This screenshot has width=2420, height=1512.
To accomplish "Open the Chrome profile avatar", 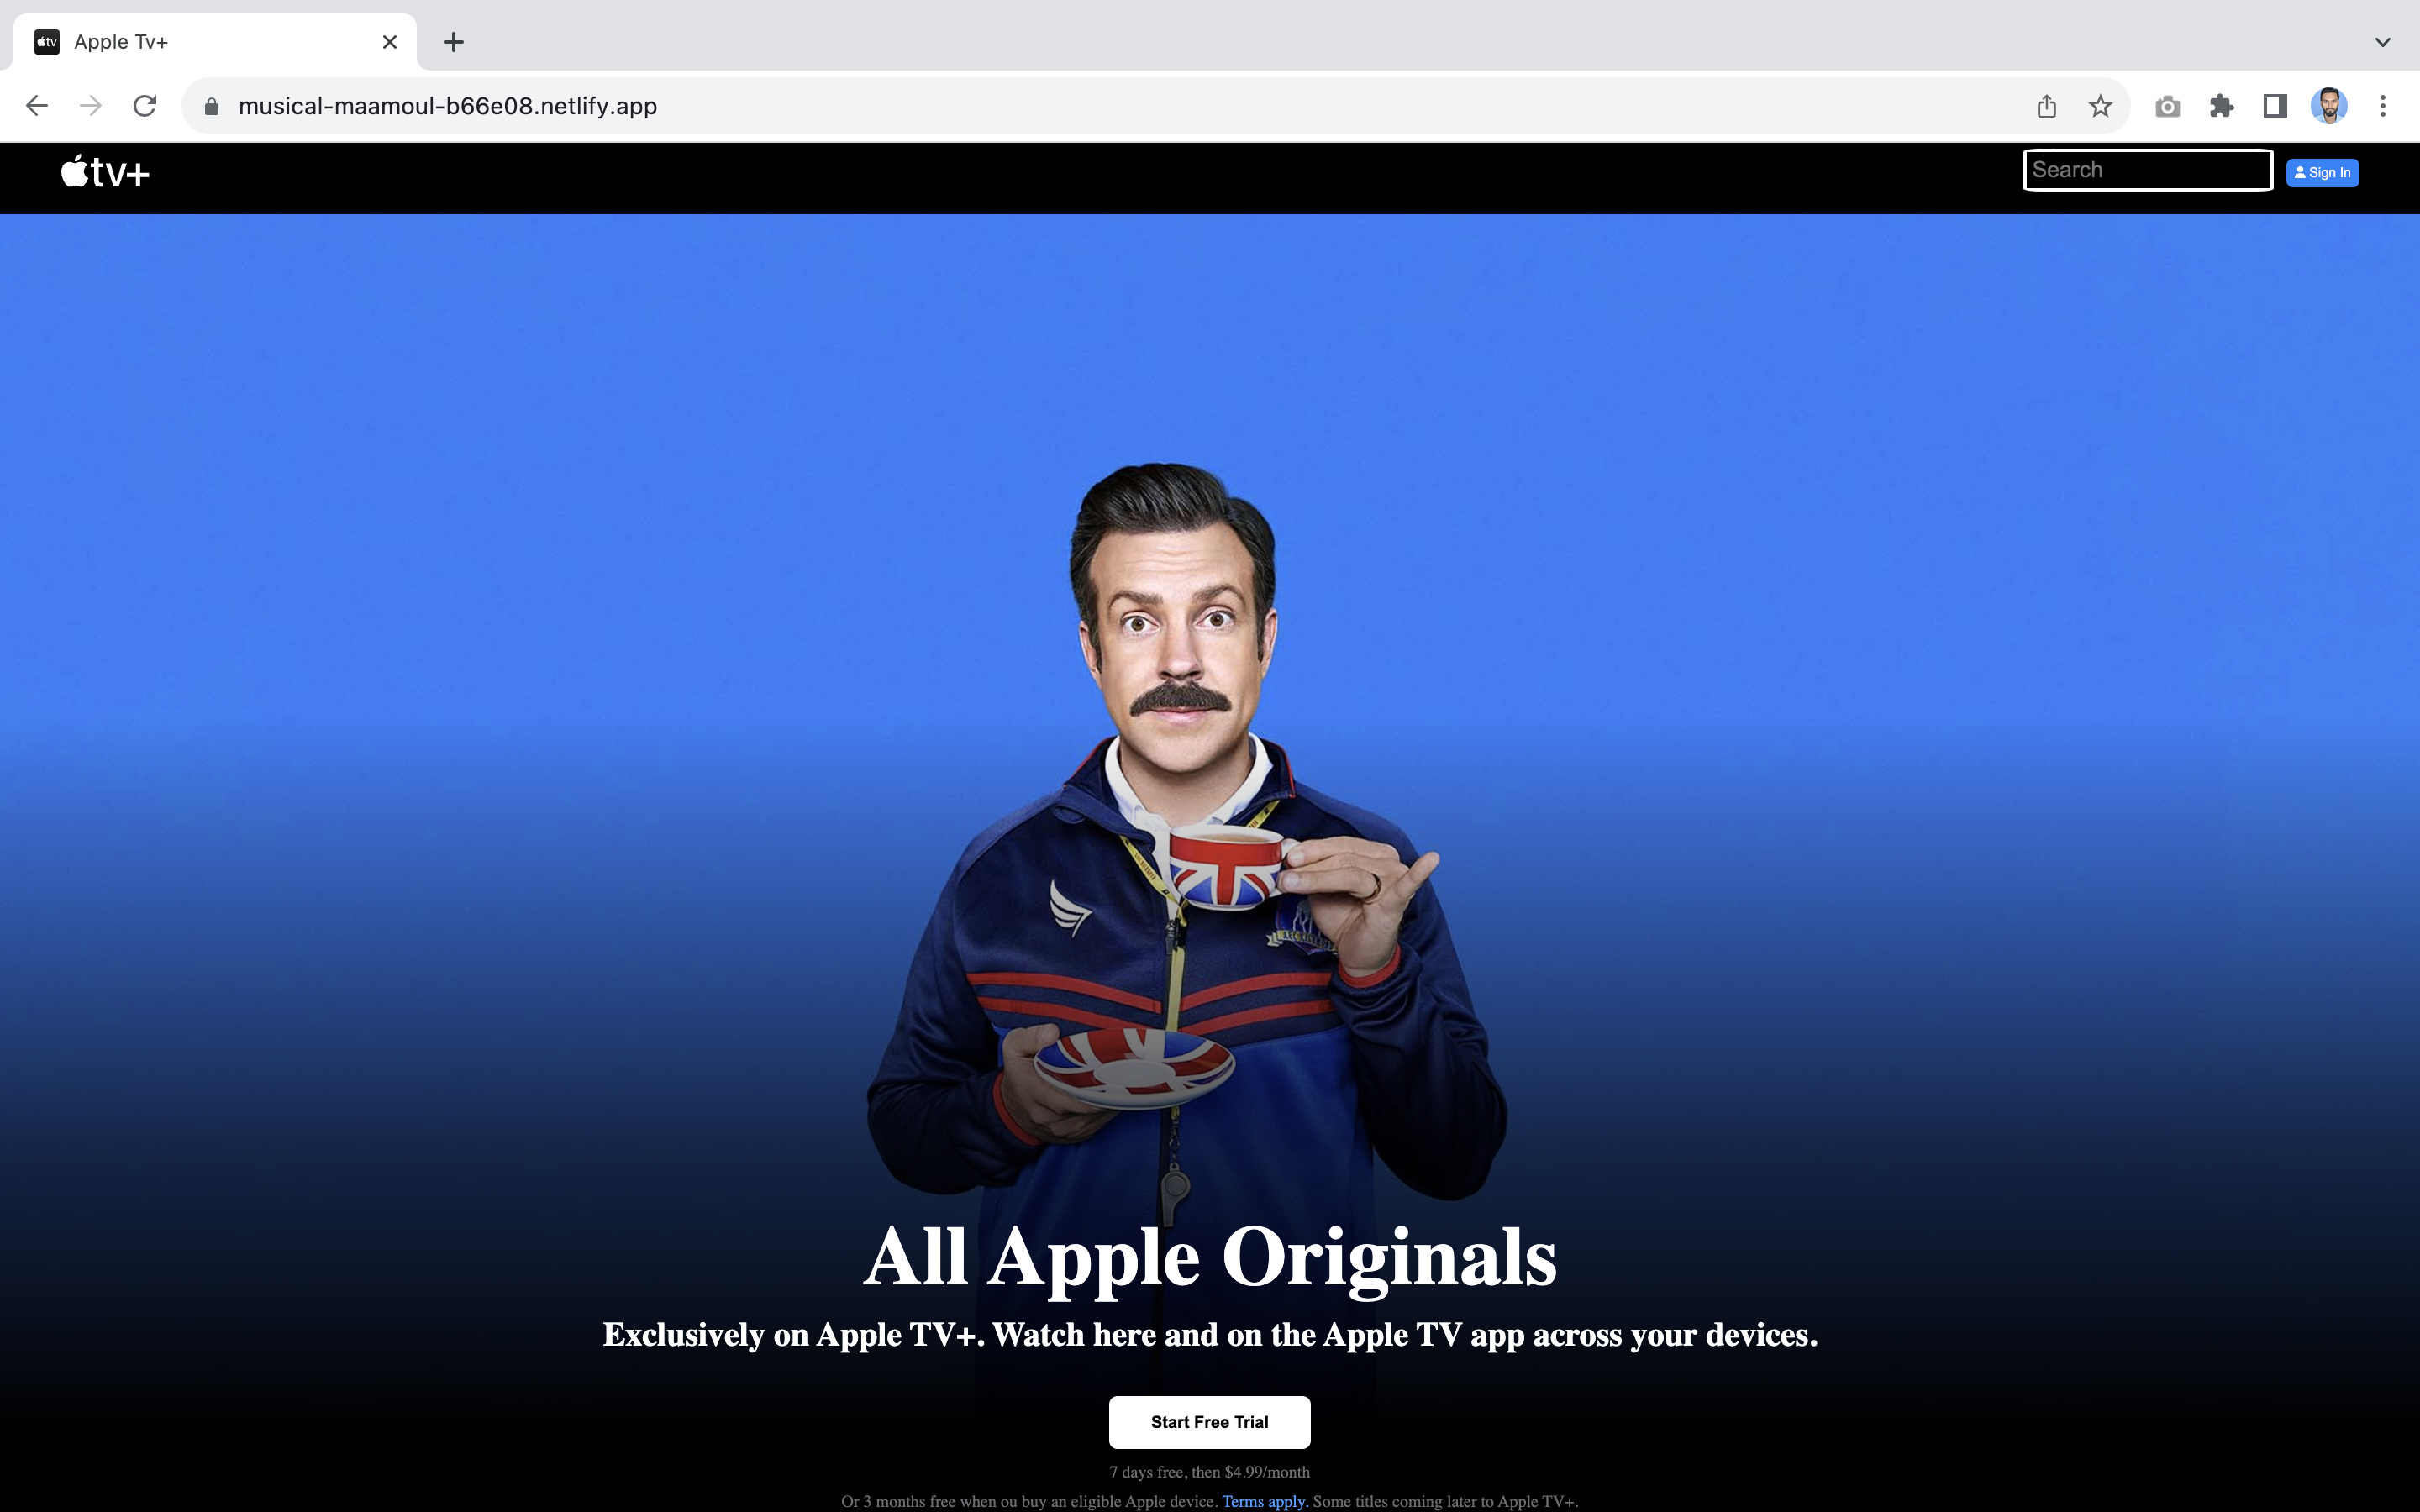I will (2329, 106).
